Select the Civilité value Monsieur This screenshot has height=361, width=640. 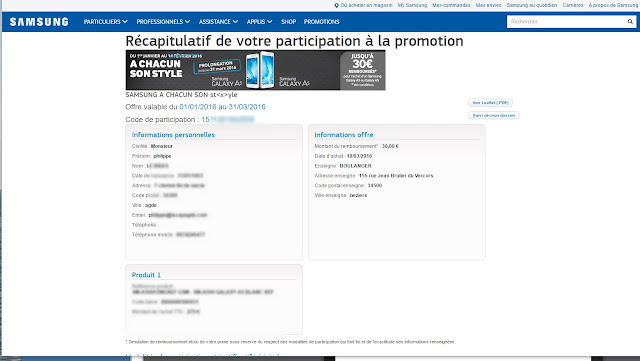[162, 146]
